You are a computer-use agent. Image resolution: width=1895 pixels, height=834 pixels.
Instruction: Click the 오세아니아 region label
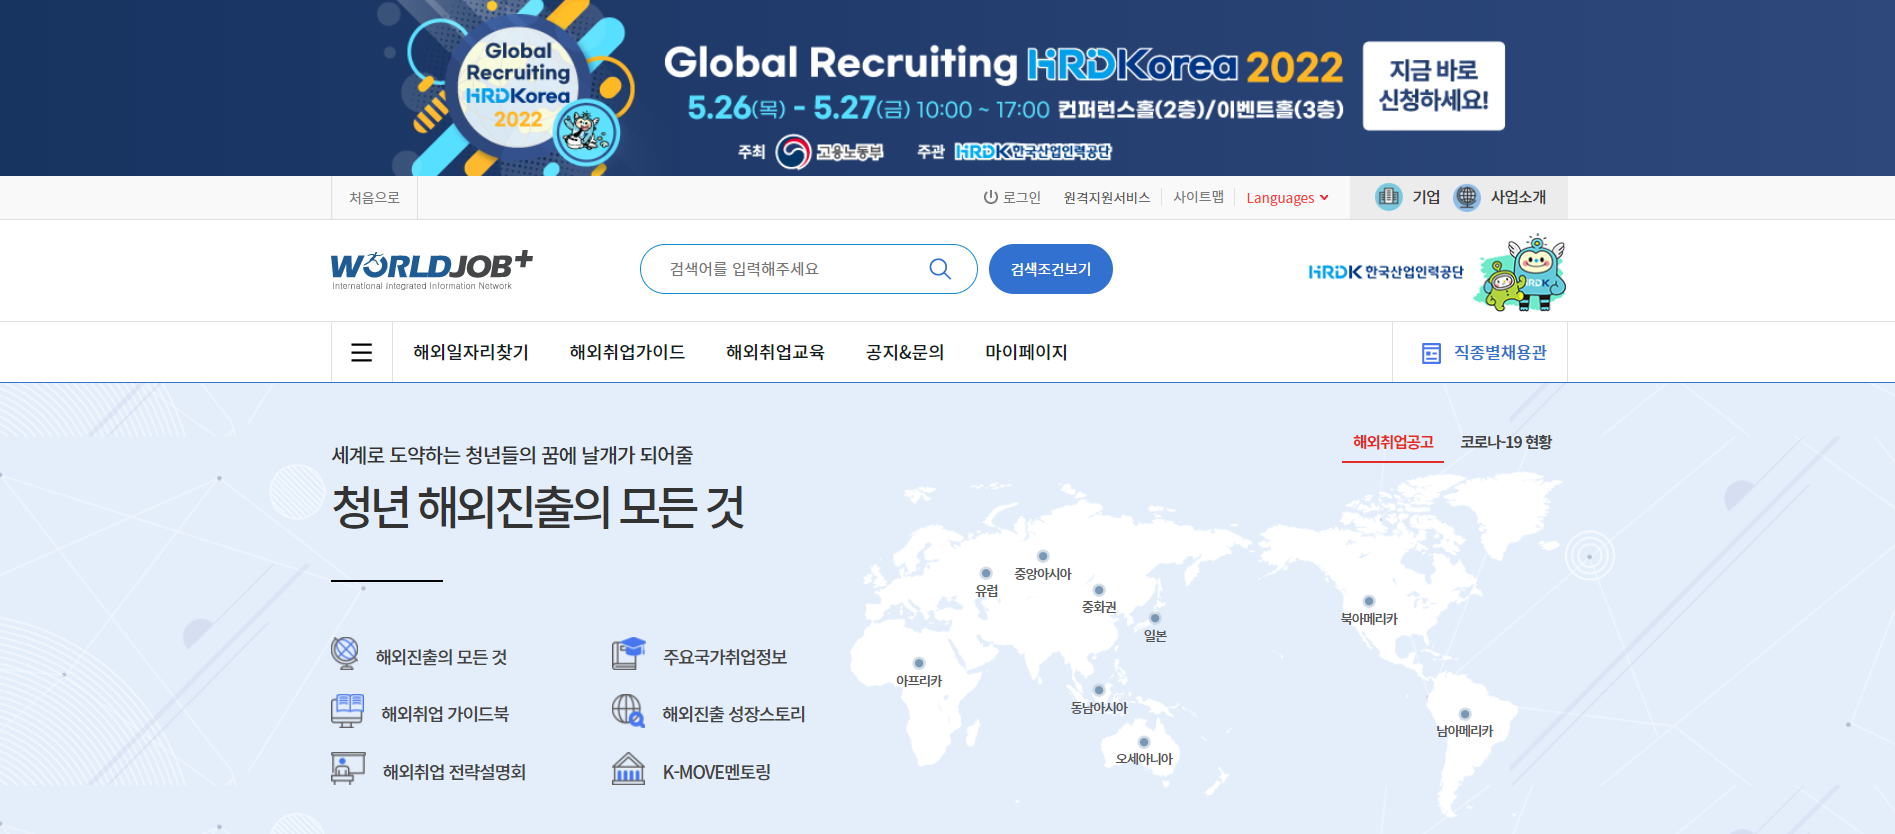point(1144,759)
